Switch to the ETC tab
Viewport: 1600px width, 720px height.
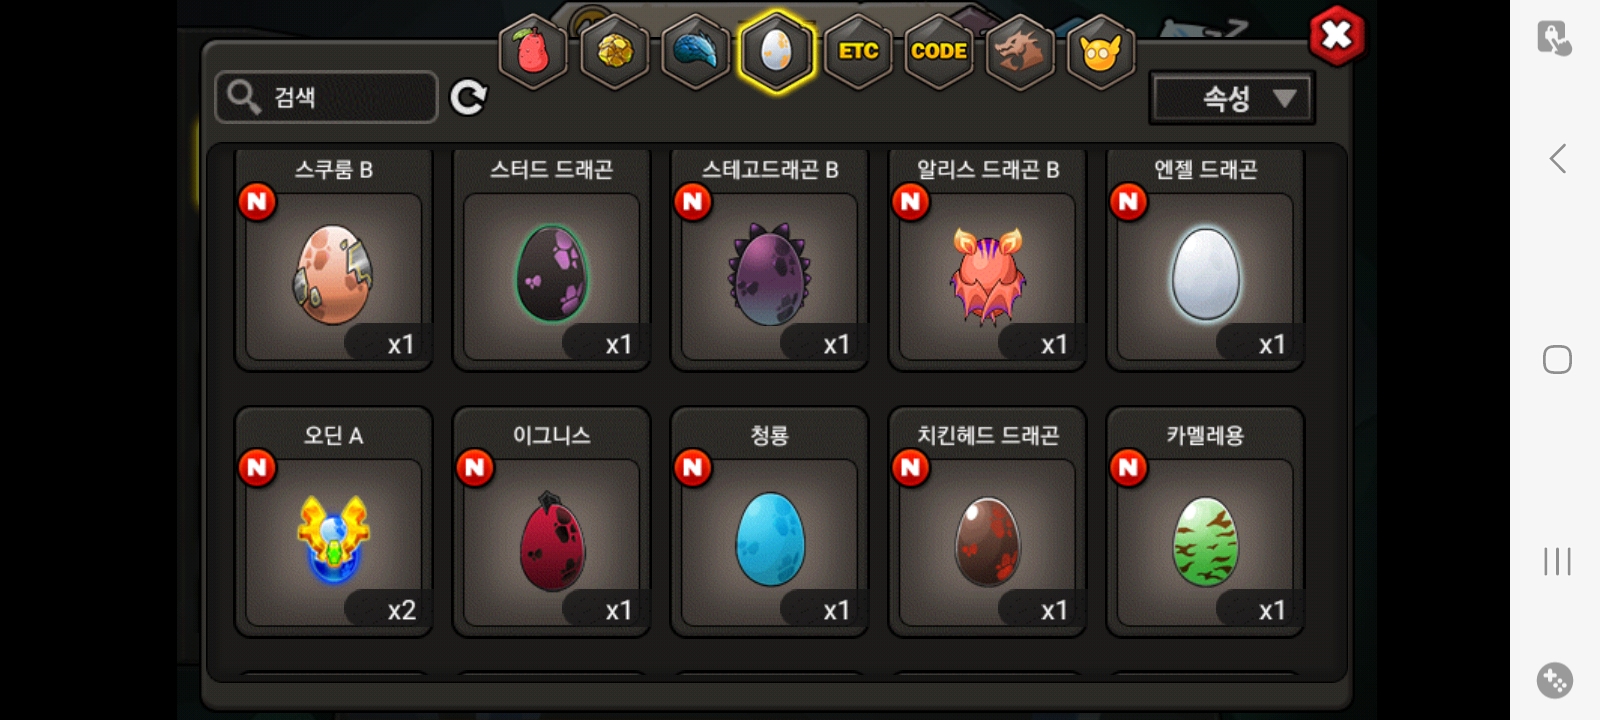point(858,51)
